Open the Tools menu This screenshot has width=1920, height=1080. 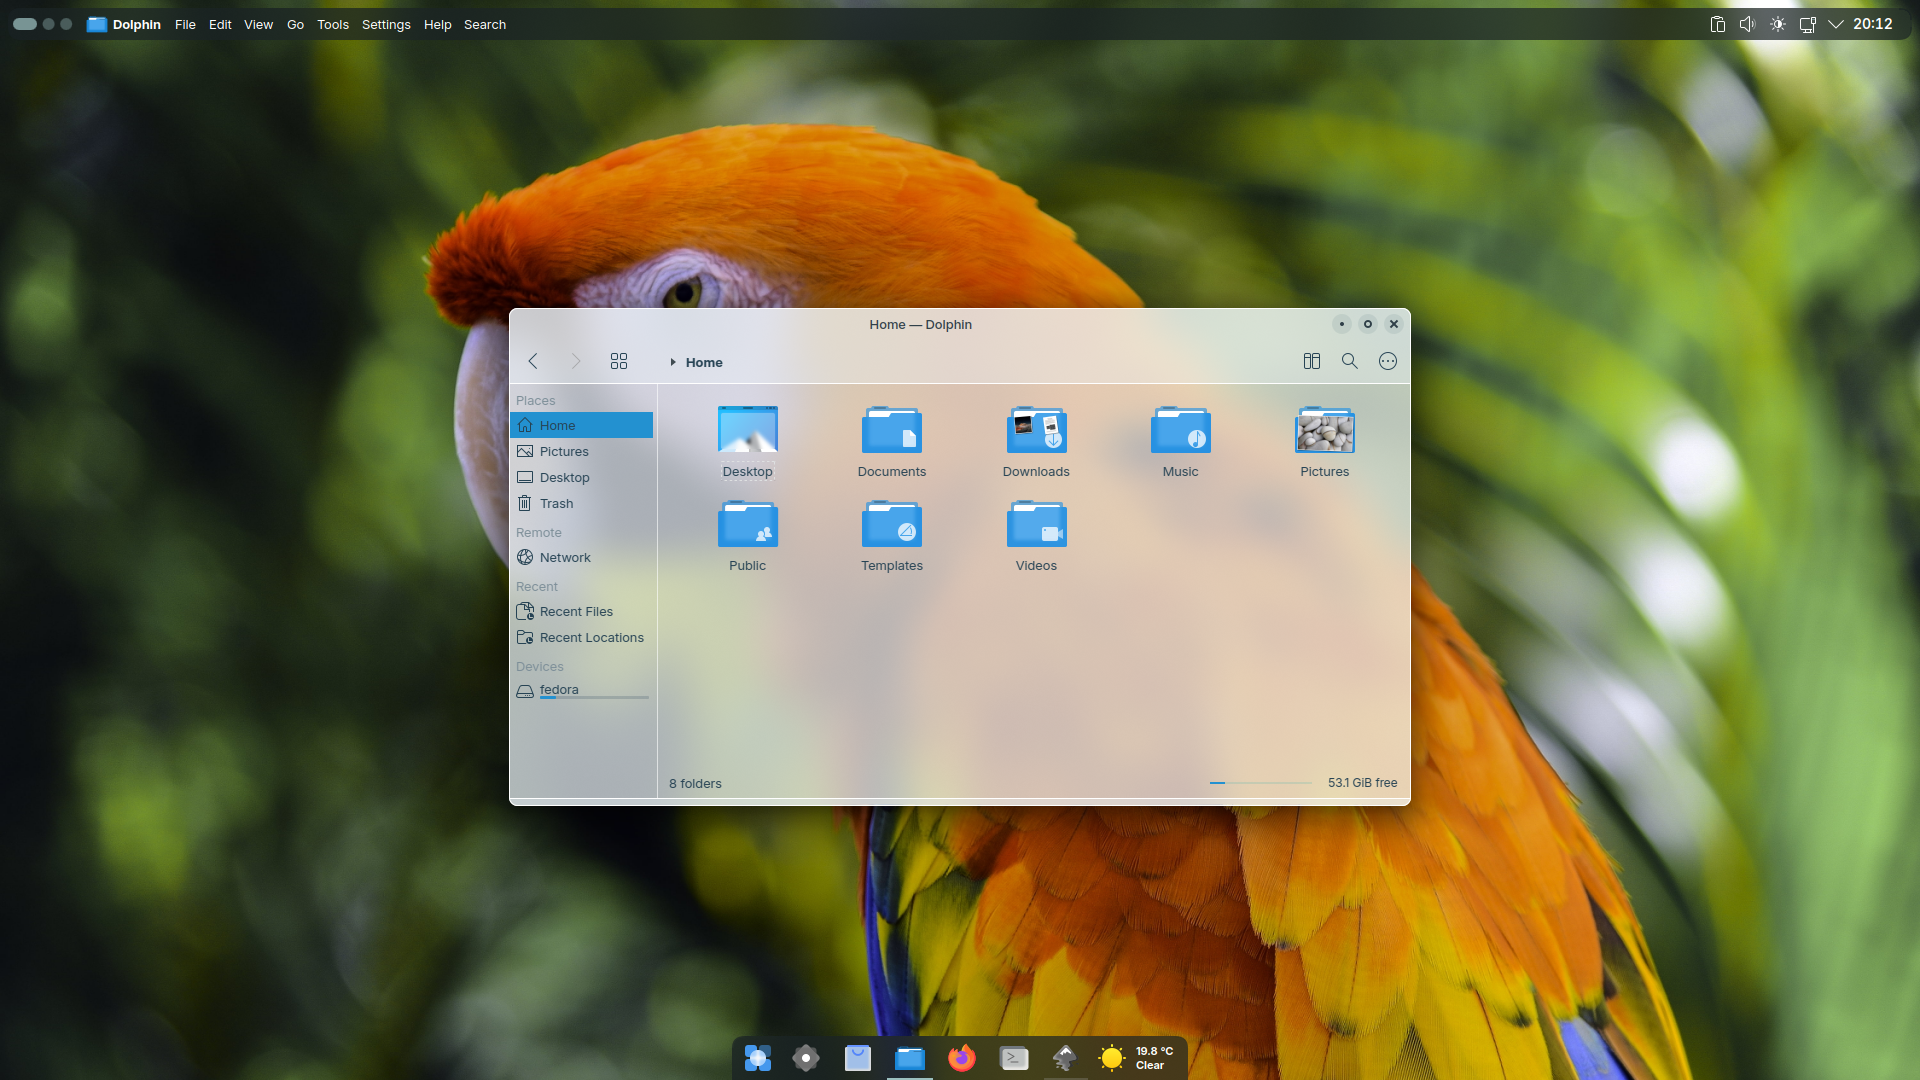333,24
